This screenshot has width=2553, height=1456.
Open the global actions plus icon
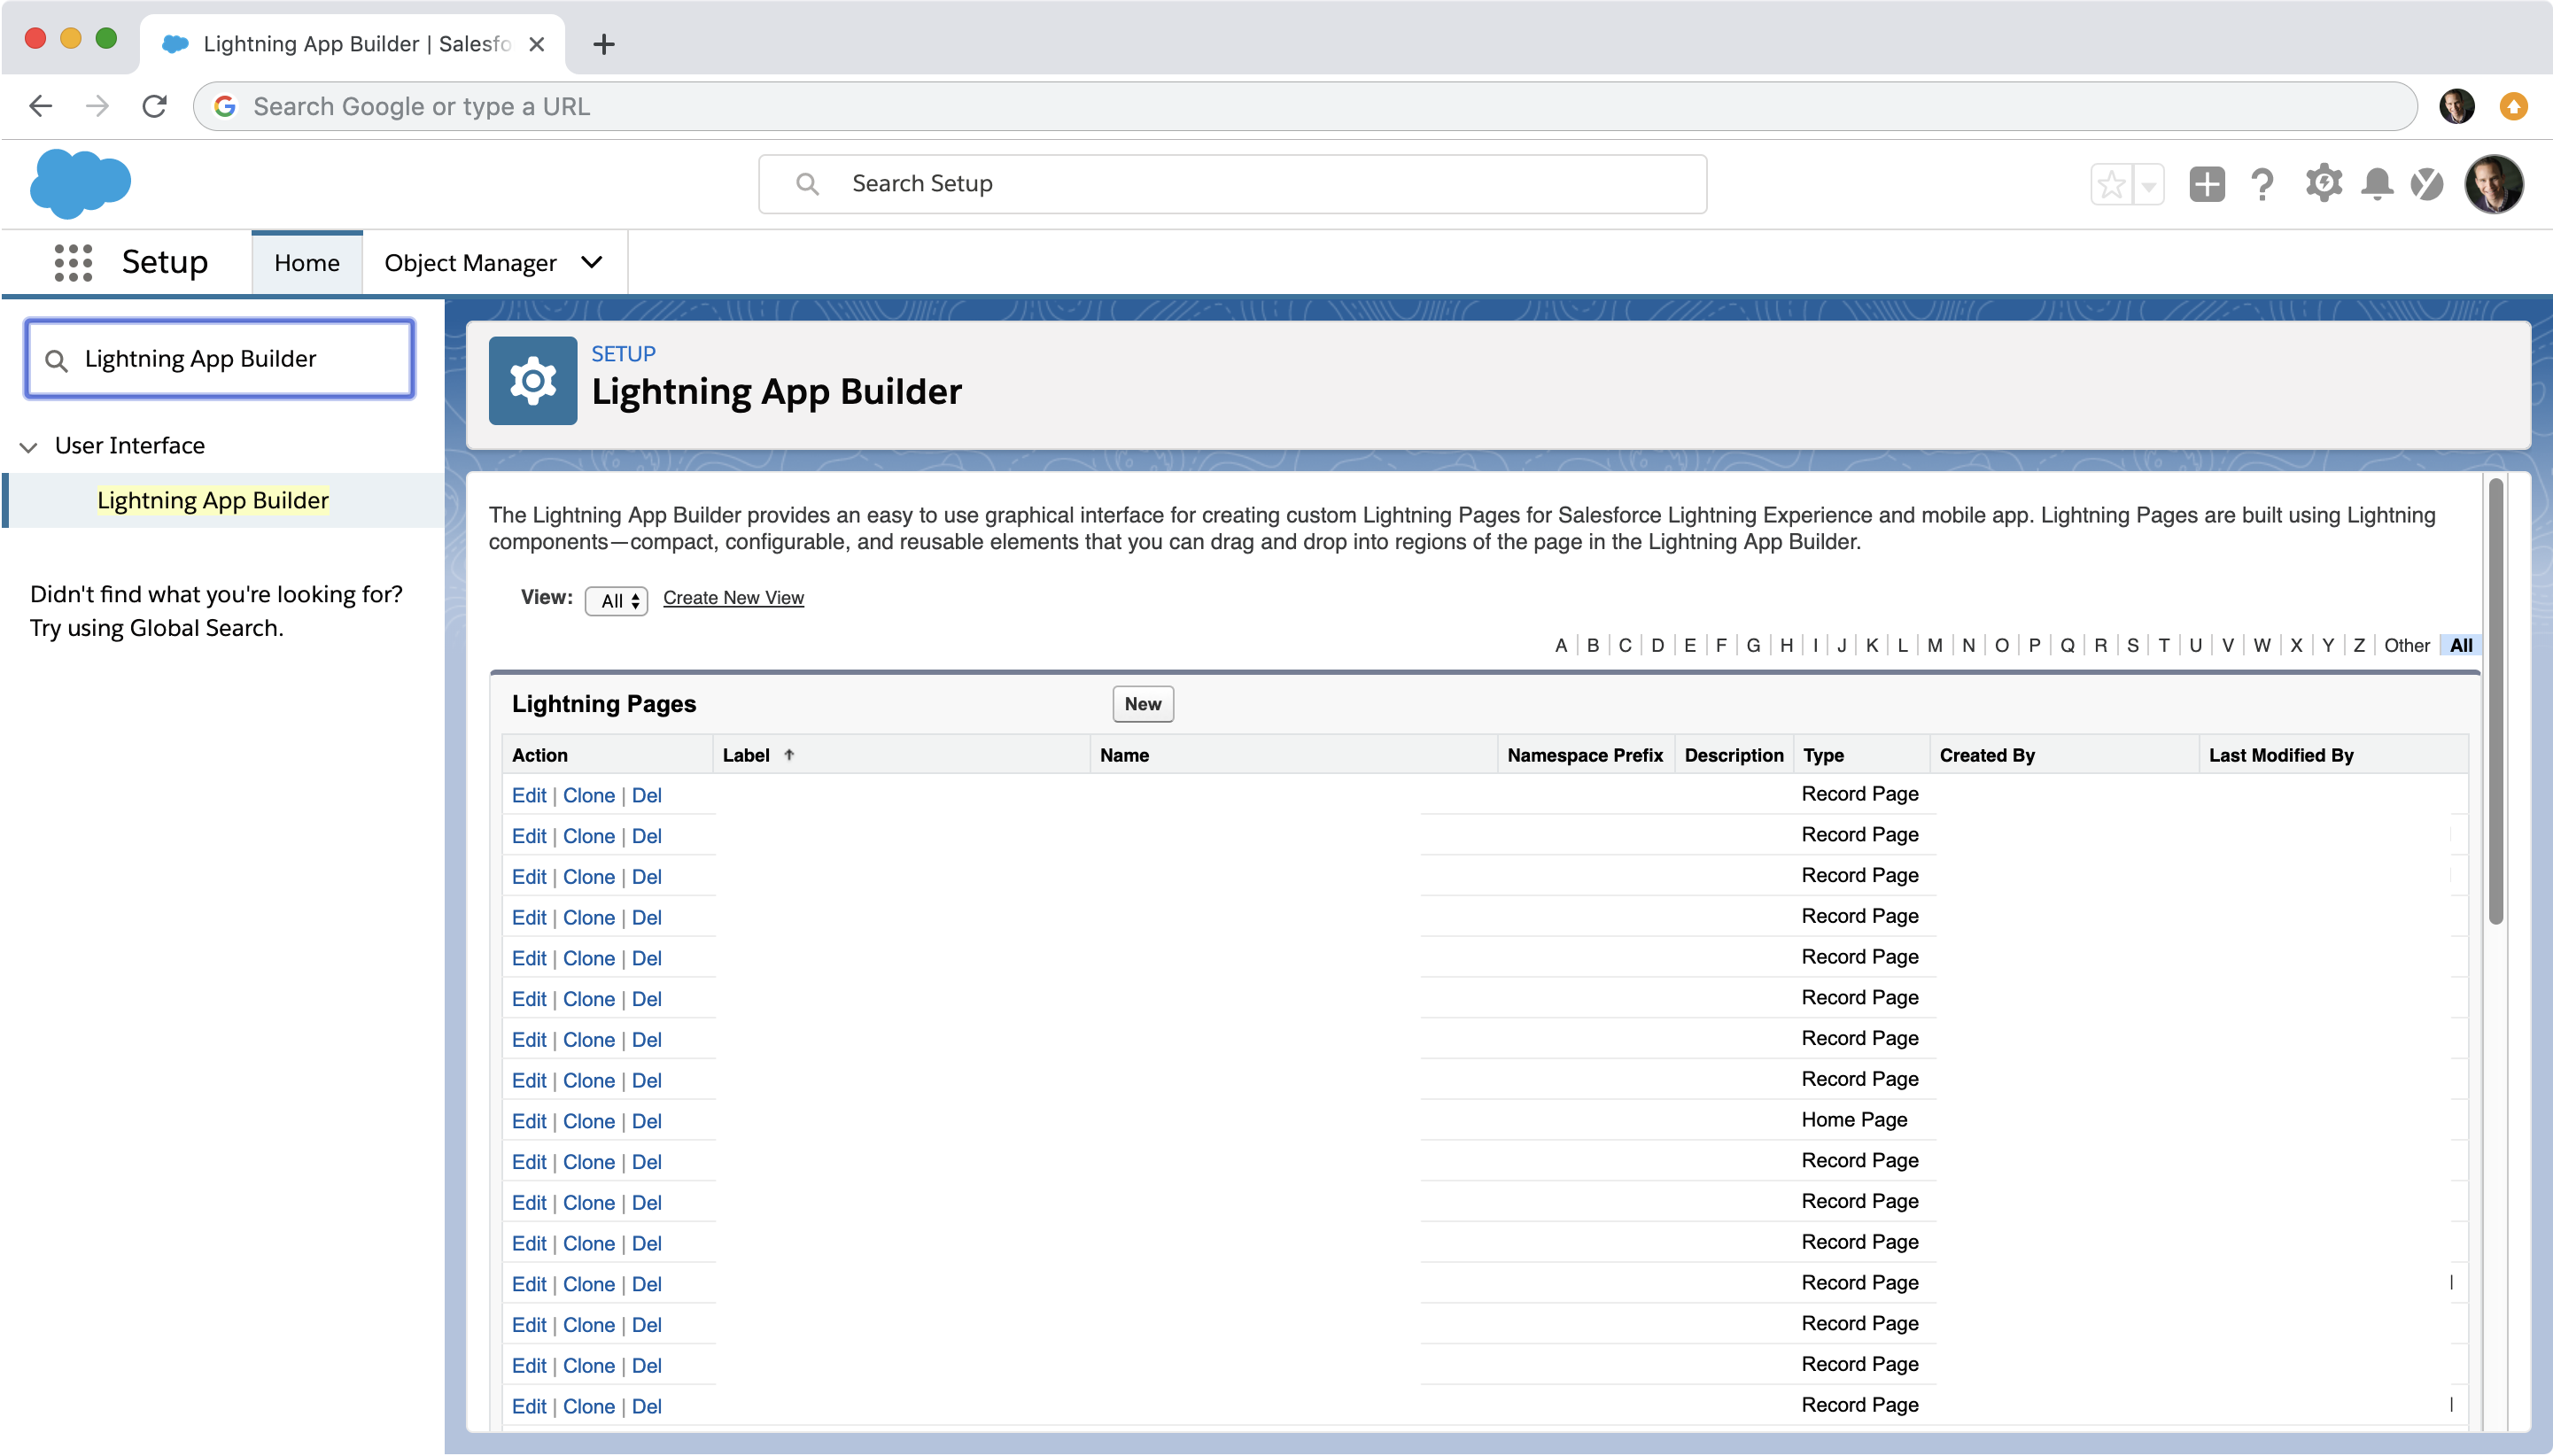2206,184
